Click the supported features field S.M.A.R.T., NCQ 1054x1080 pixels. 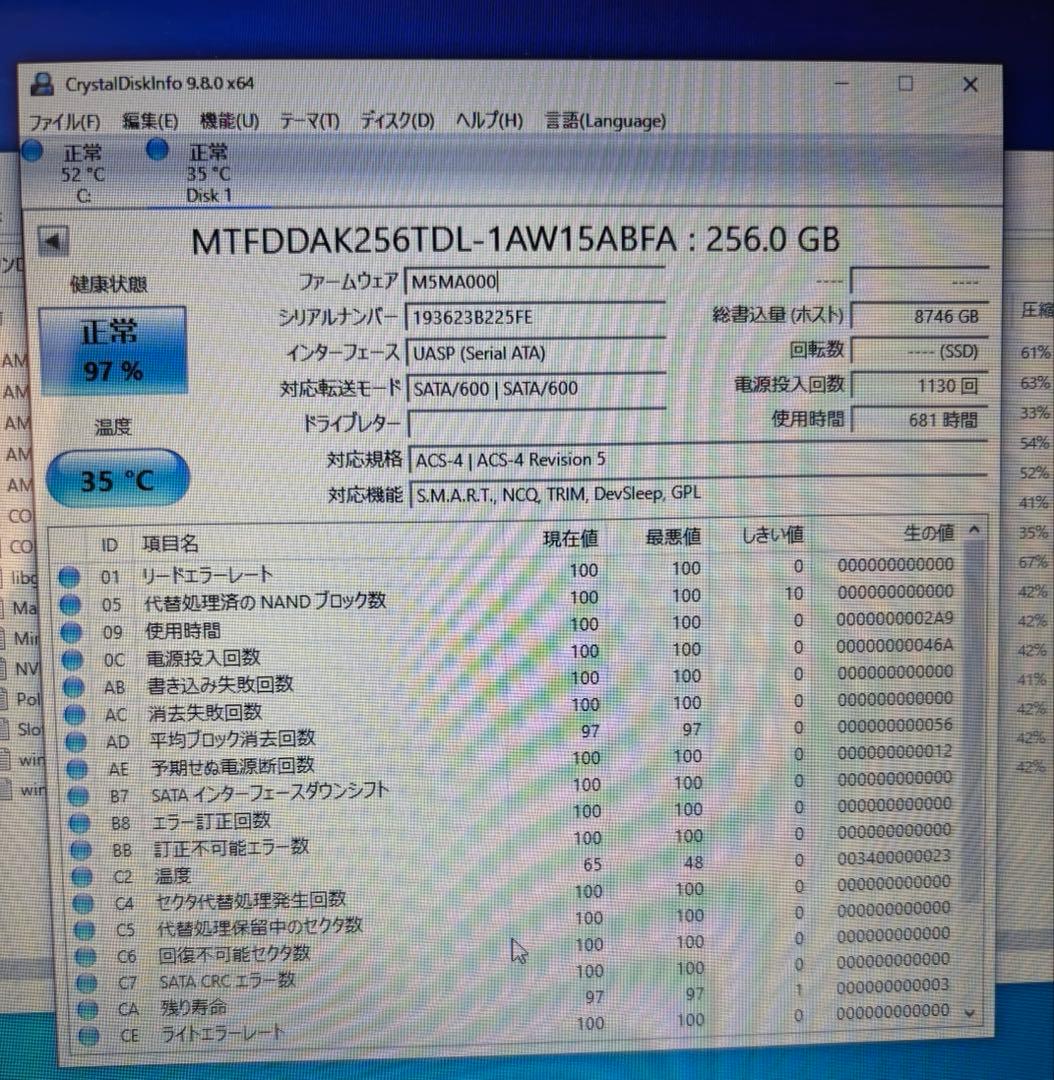pos(699,494)
